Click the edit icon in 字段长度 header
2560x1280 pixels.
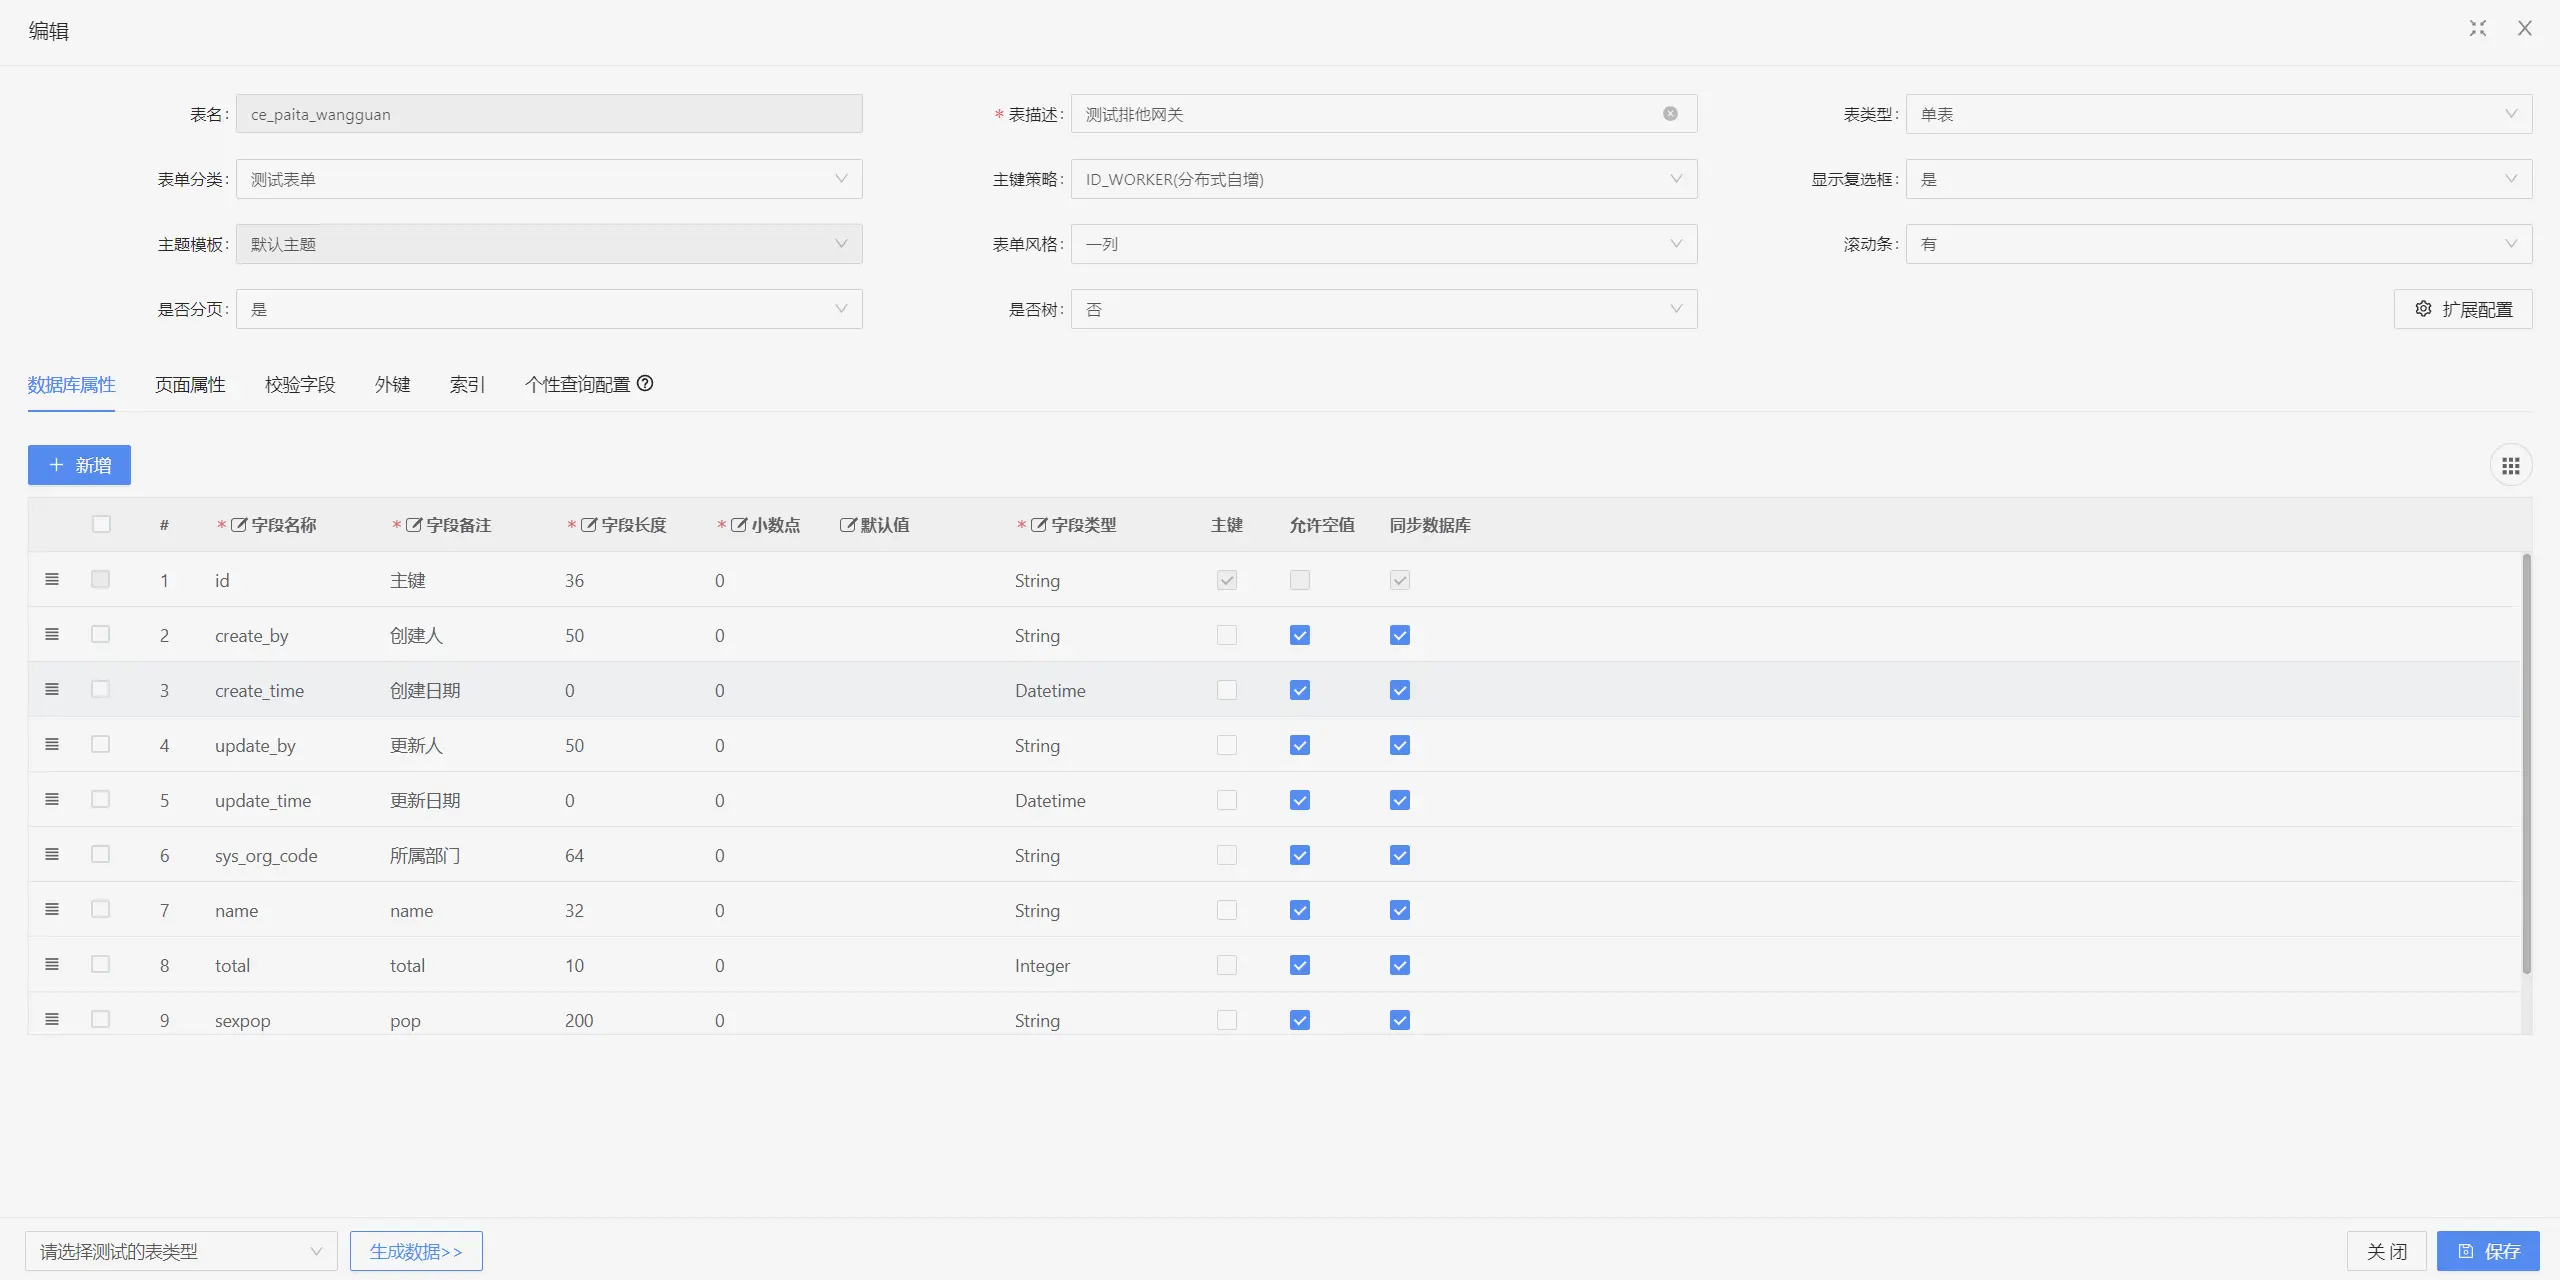click(589, 524)
